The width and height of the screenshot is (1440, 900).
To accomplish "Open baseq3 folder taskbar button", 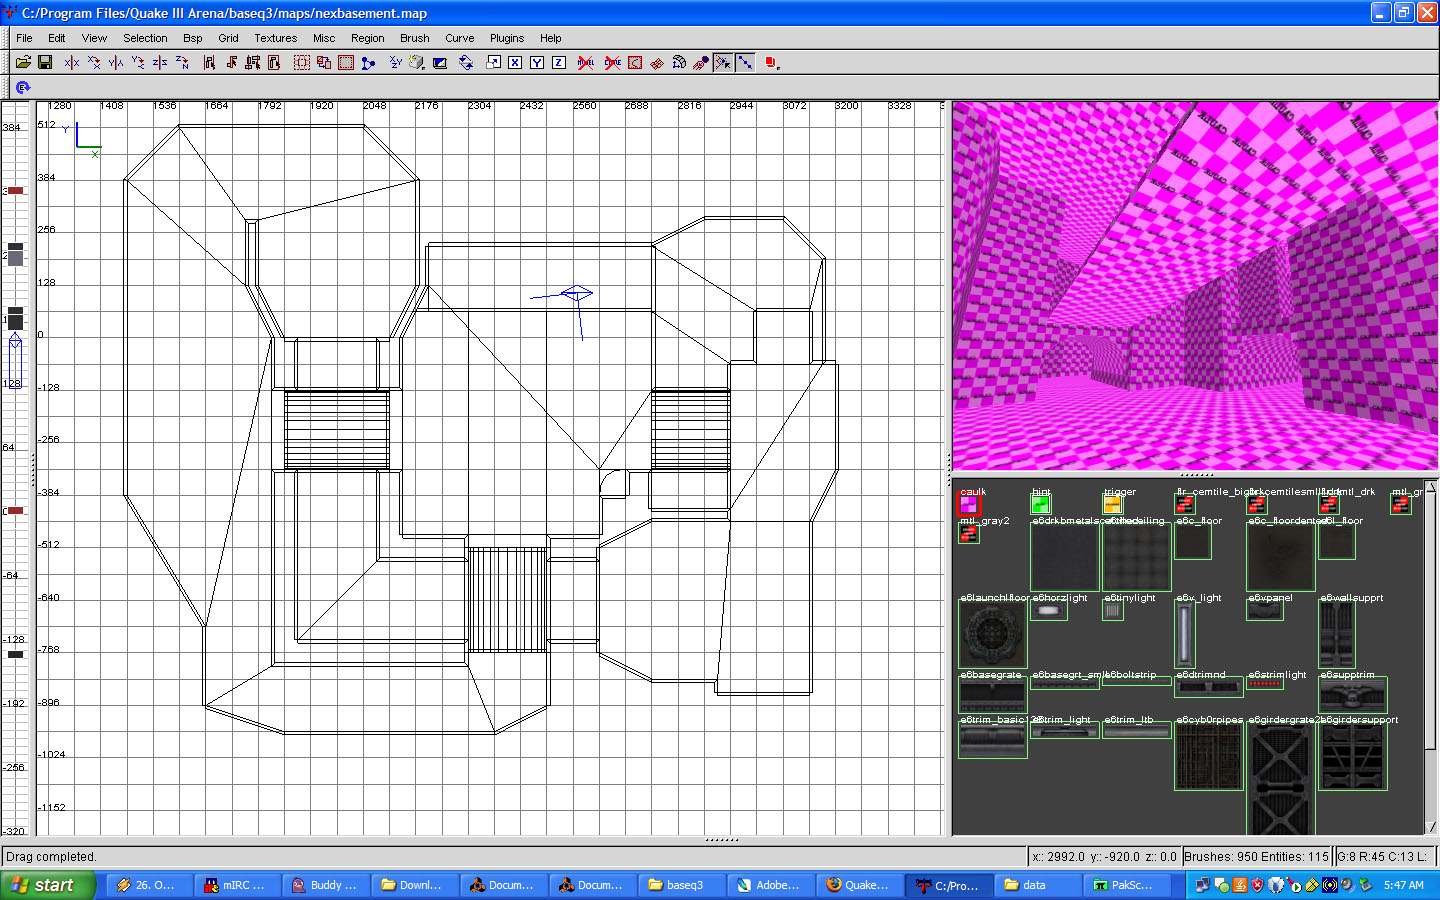I will 680,885.
